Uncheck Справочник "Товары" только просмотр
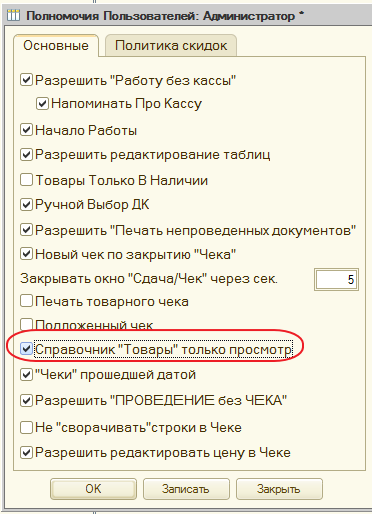Viewport: 372px width, 514px height. (x=26, y=349)
